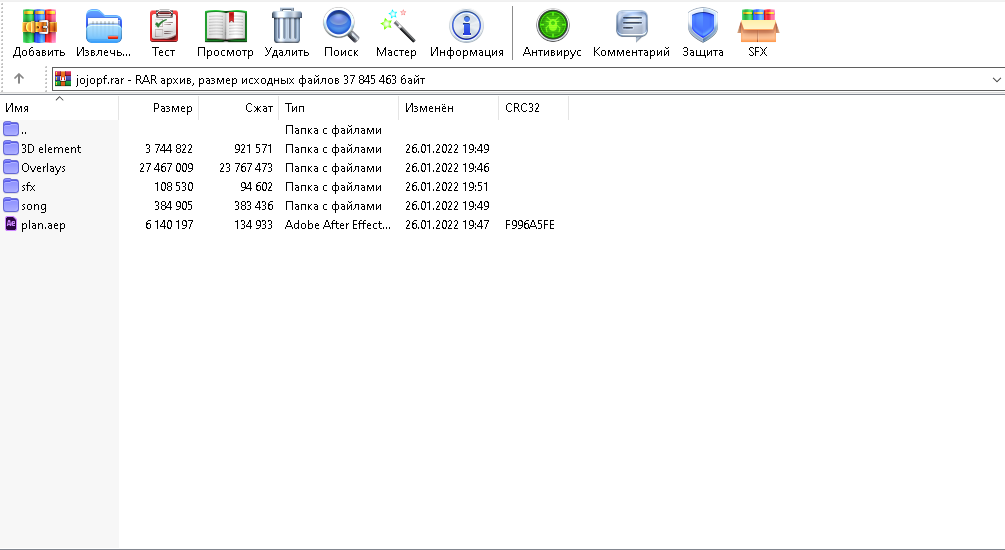Click size value 27 467 009
The height and width of the screenshot is (550, 1005).
(x=166, y=168)
